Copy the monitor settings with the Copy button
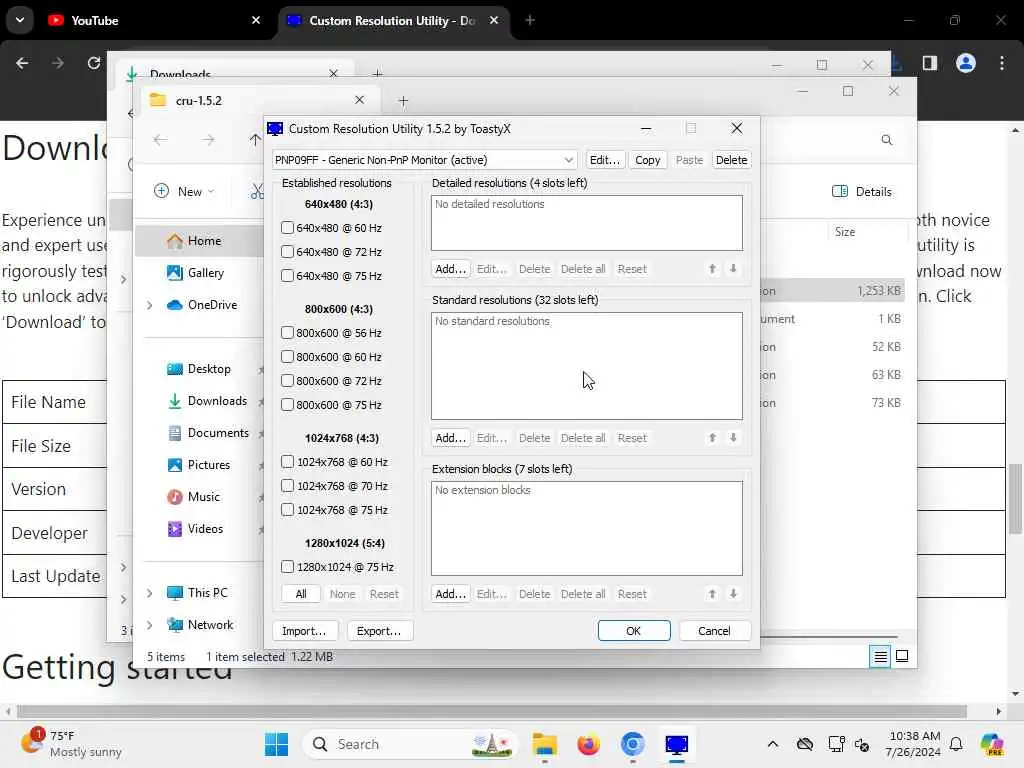Viewport: 1024px width, 768px height. tap(647, 160)
